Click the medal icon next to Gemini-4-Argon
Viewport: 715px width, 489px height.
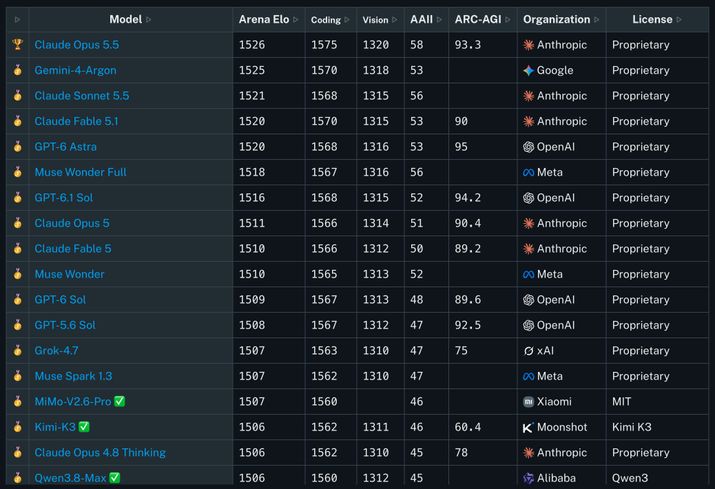(x=17, y=70)
